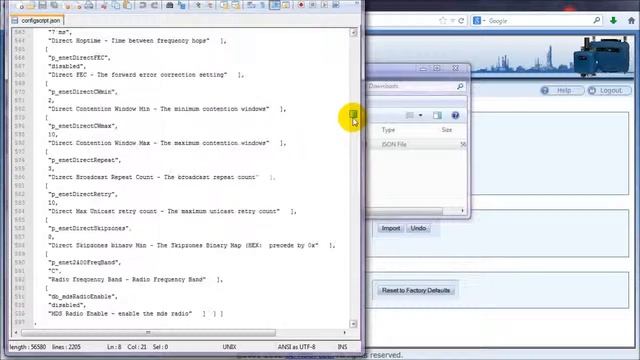Click the editor vertical scrollbar down arrow
640x360 pixels.
(x=353, y=324)
